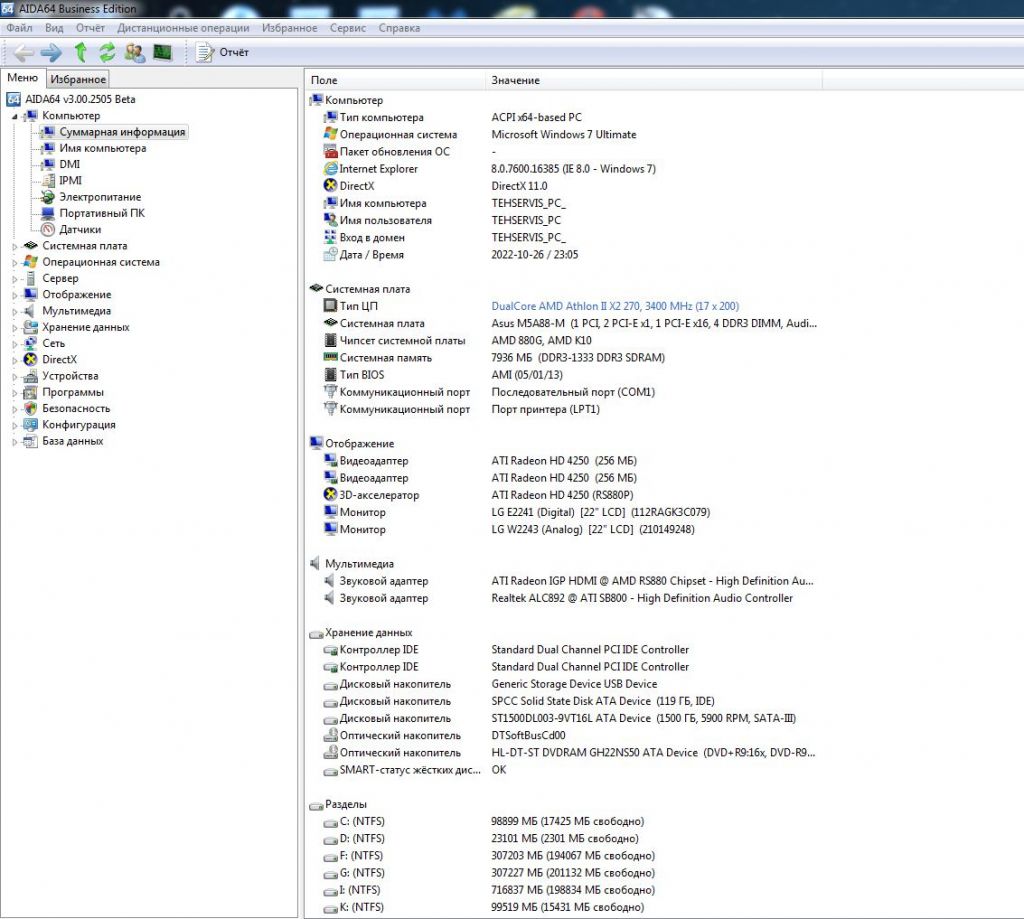Viewport: 1024px width, 919px height.
Task: Open the Файл menu
Action: click(x=20, y=28)
